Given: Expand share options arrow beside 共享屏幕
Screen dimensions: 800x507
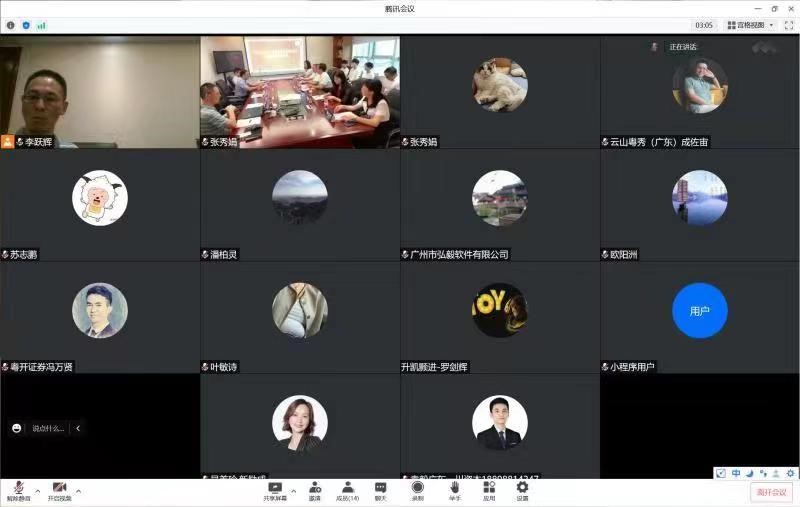Looking at the screenshot, I should (293, 491).
